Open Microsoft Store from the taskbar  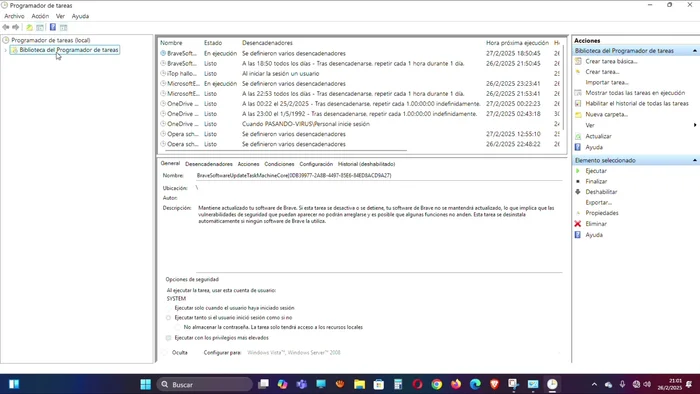[x=379, y=384]
